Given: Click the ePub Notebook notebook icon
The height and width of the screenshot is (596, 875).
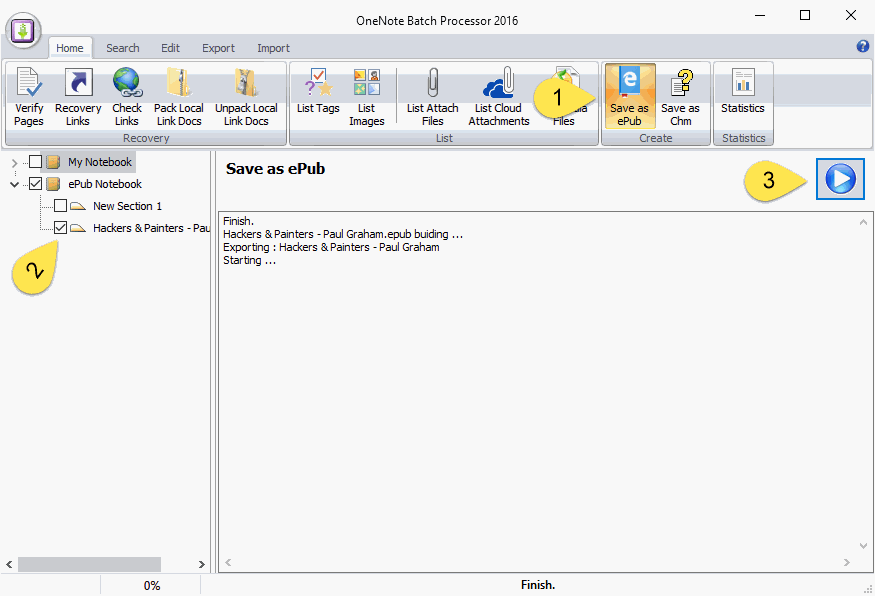Looking at the screenshot, I should tap(53, 184).
